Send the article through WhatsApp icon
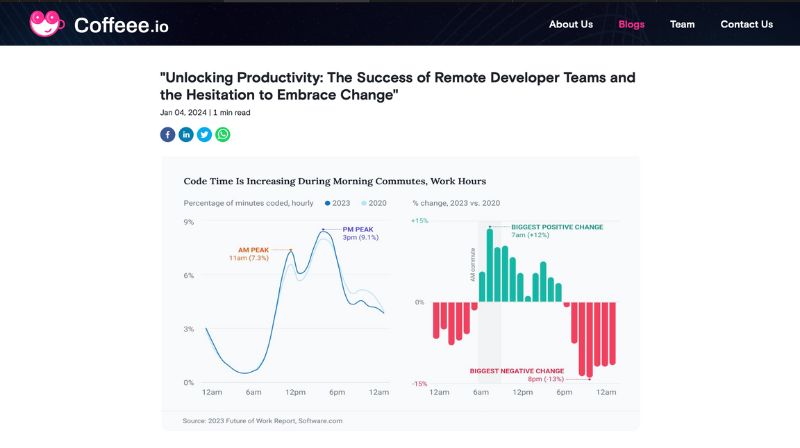Viewport: 800px width, 448px height. pyautogui.click(x=222, y=134)
